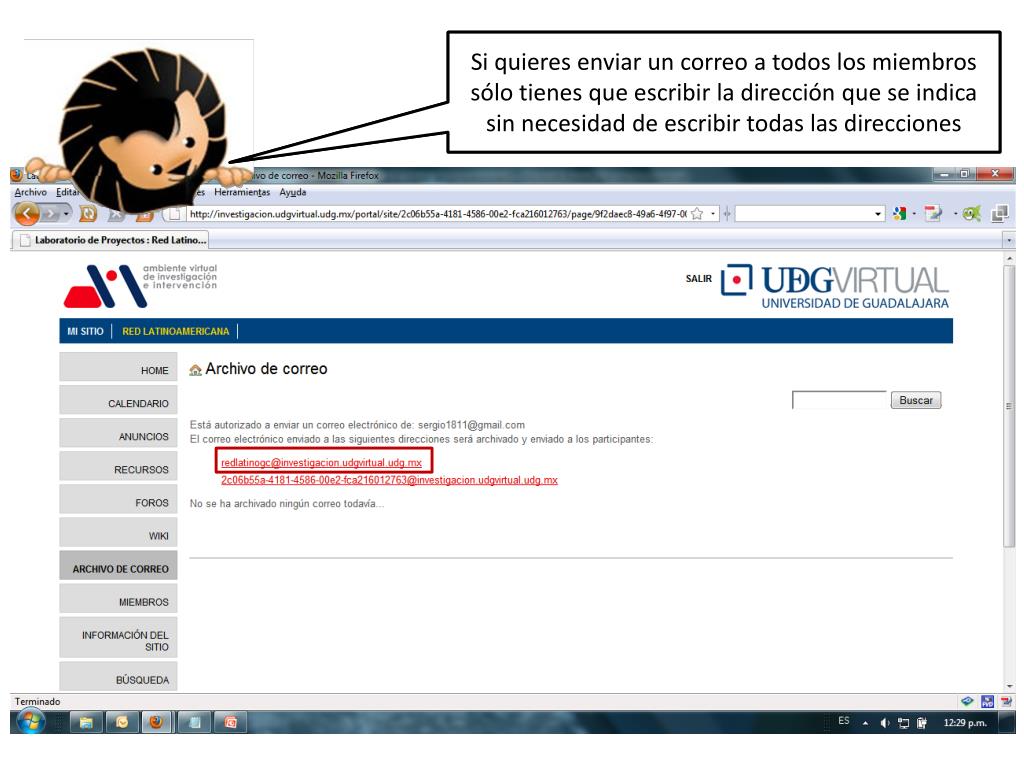
Task: Open the notepad app taskbar button
Action: 194,722
